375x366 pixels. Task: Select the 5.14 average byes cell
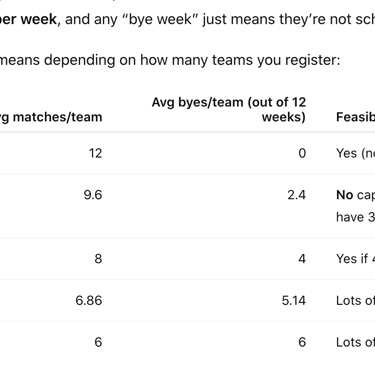tap(294, 300)
